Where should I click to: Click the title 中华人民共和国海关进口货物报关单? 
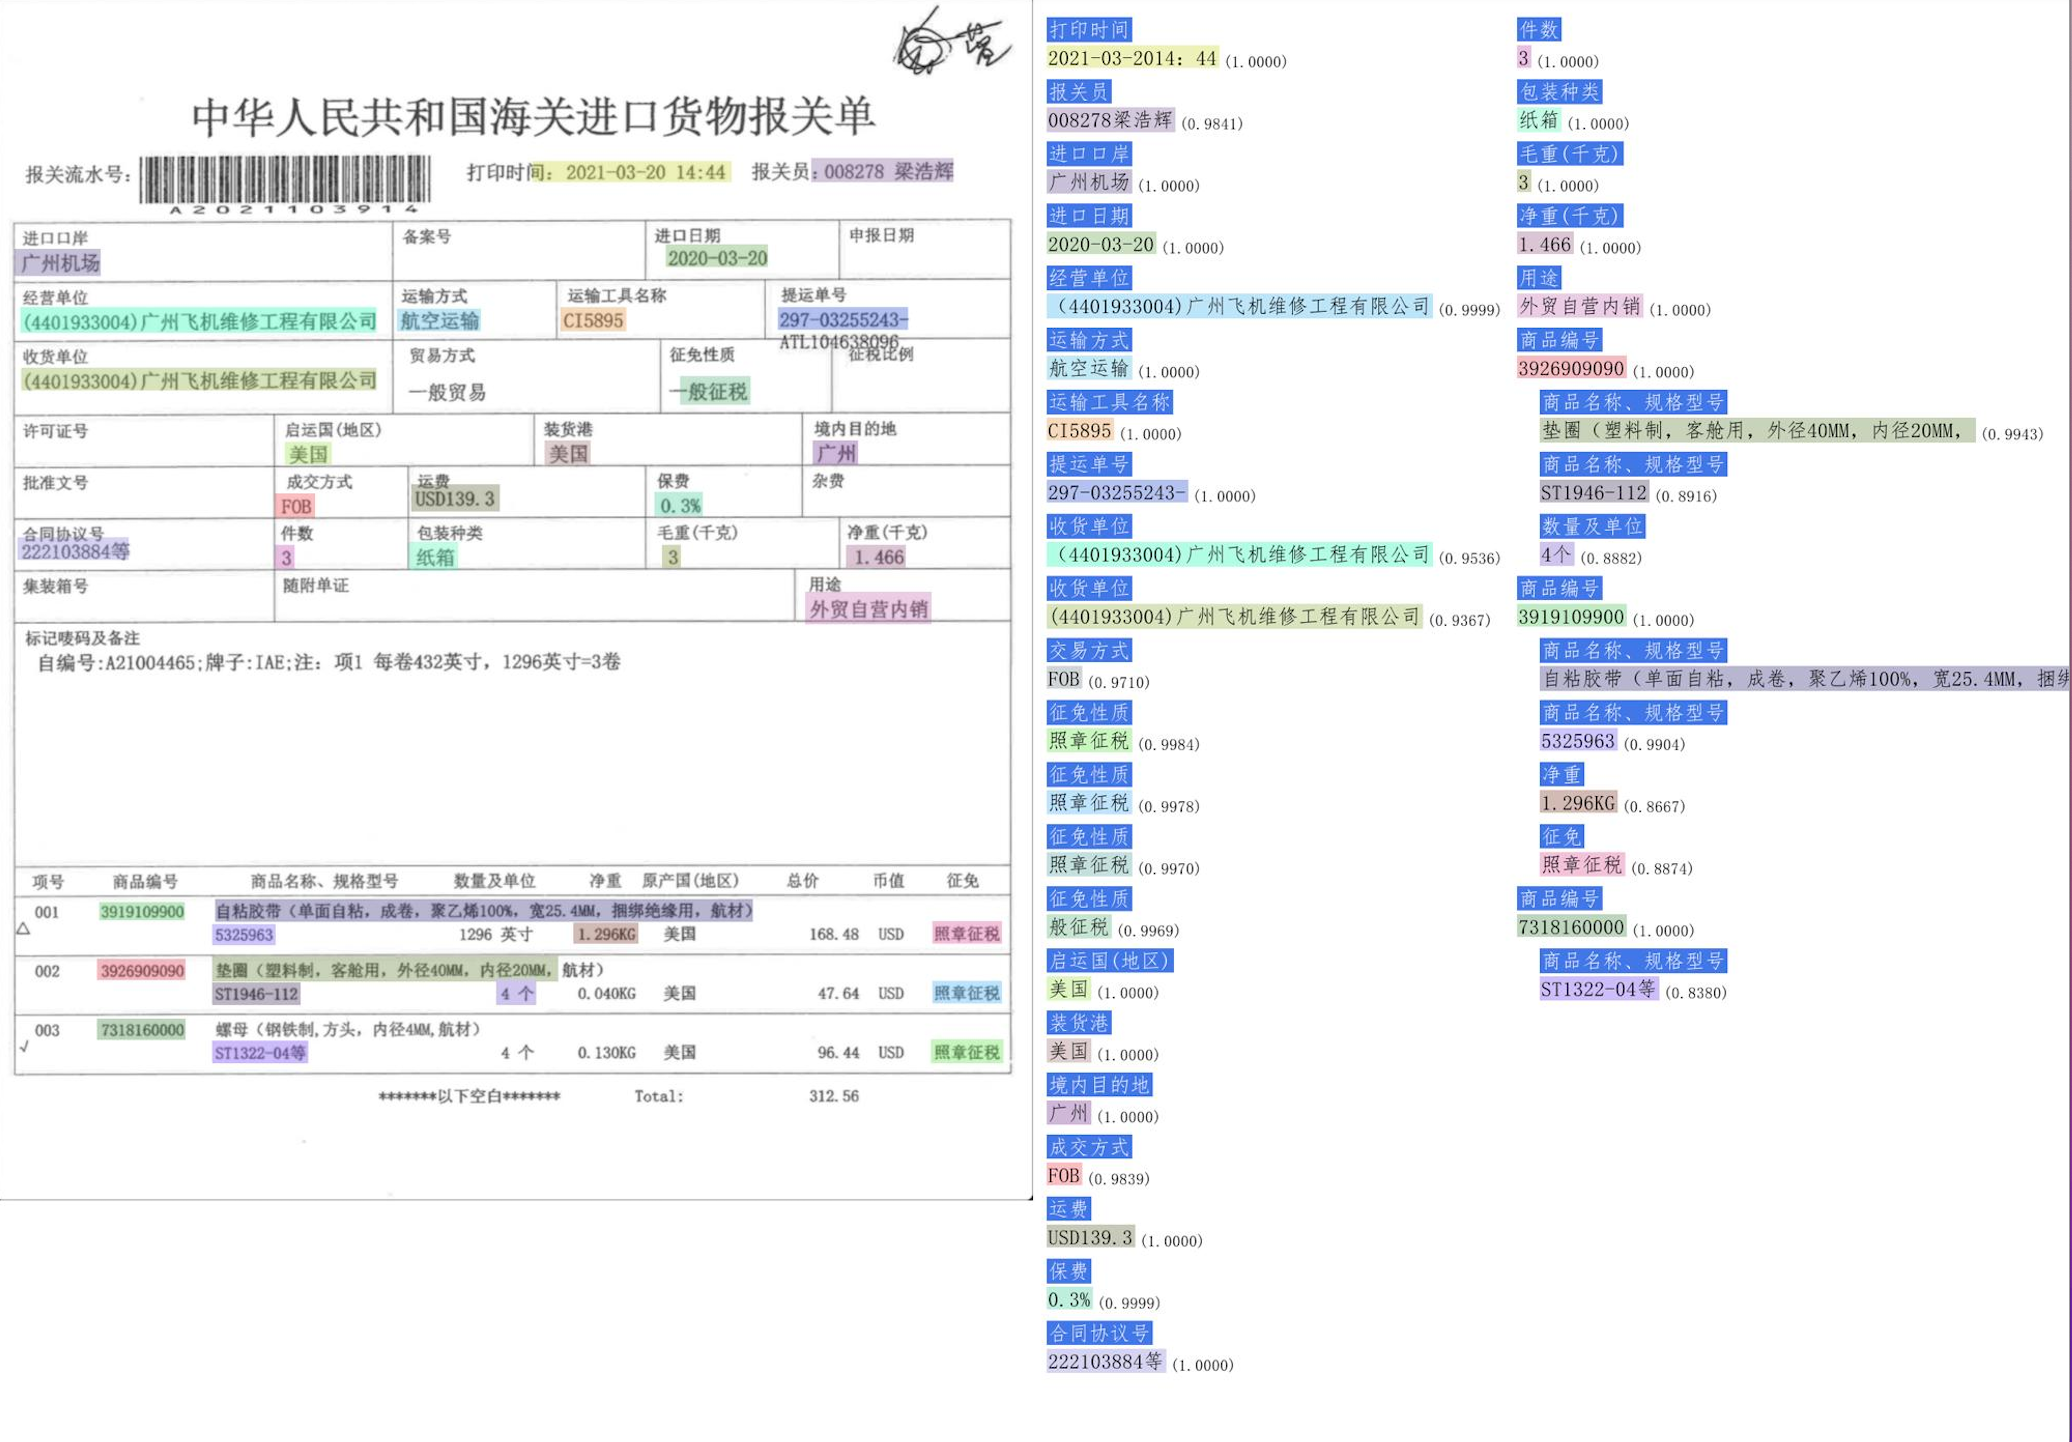533,117
